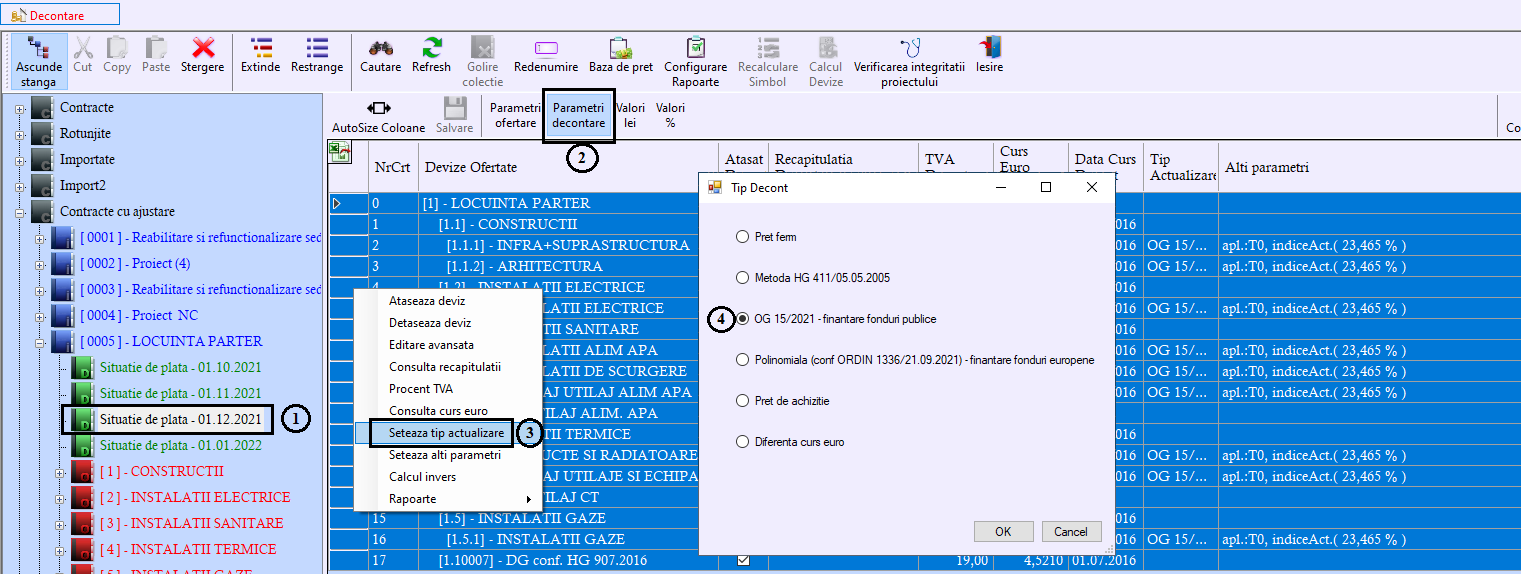1521x574 pixels.
Task: Select the Pret ferm radio option
Action: tap(742, 237)
